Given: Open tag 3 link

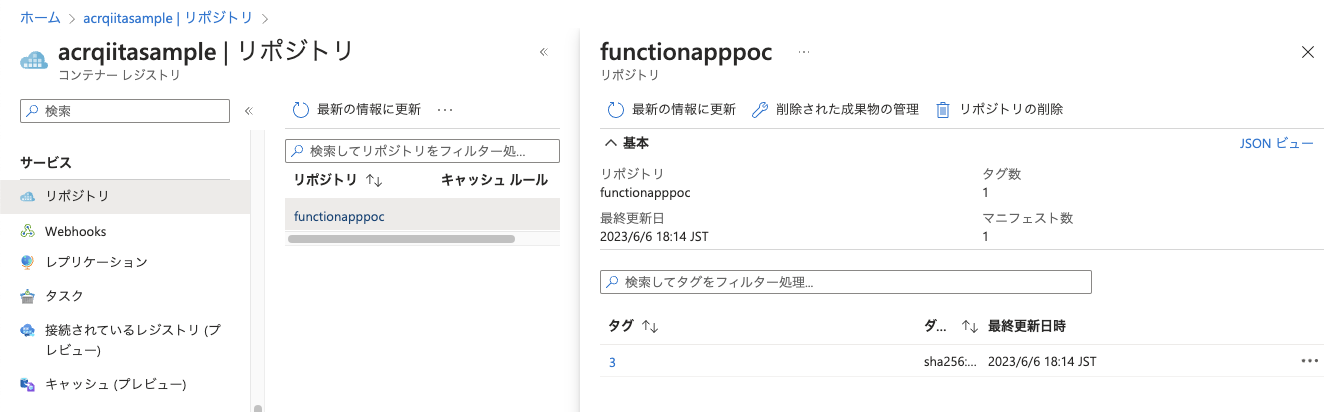Looking at the screenshot, I should click(612, 362).
